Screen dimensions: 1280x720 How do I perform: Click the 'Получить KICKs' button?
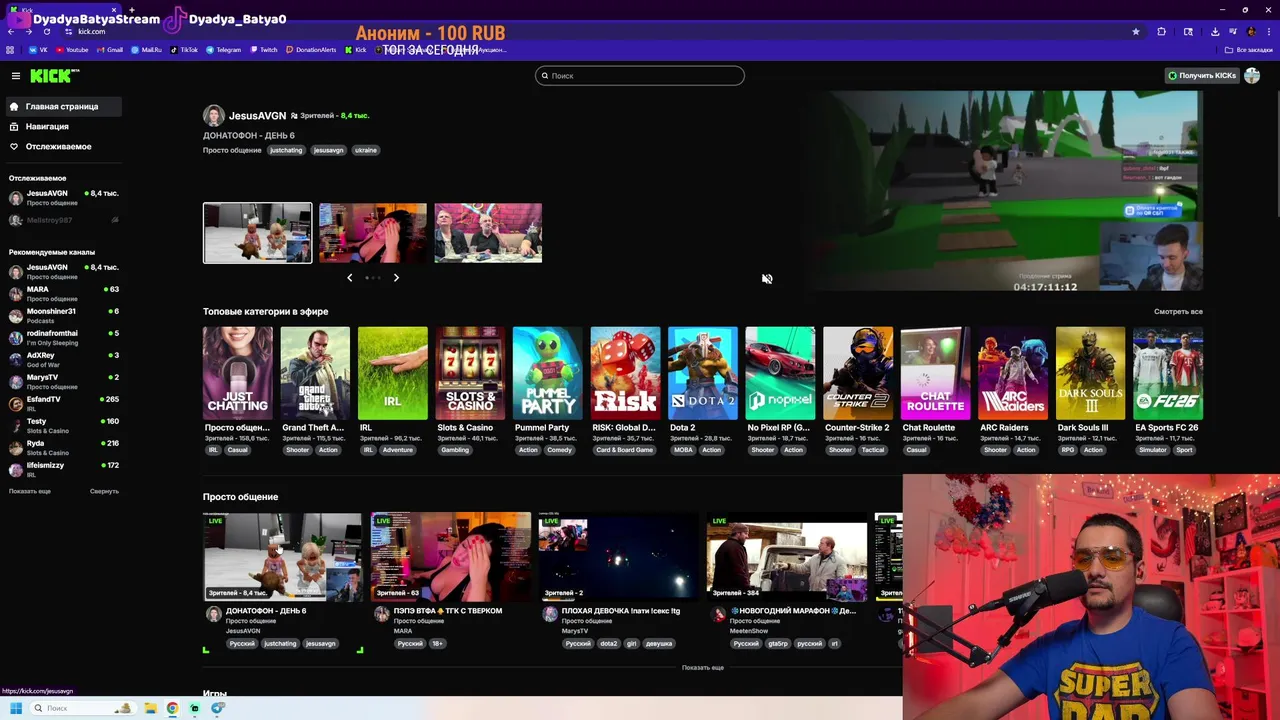click(x=1202, y=76)
